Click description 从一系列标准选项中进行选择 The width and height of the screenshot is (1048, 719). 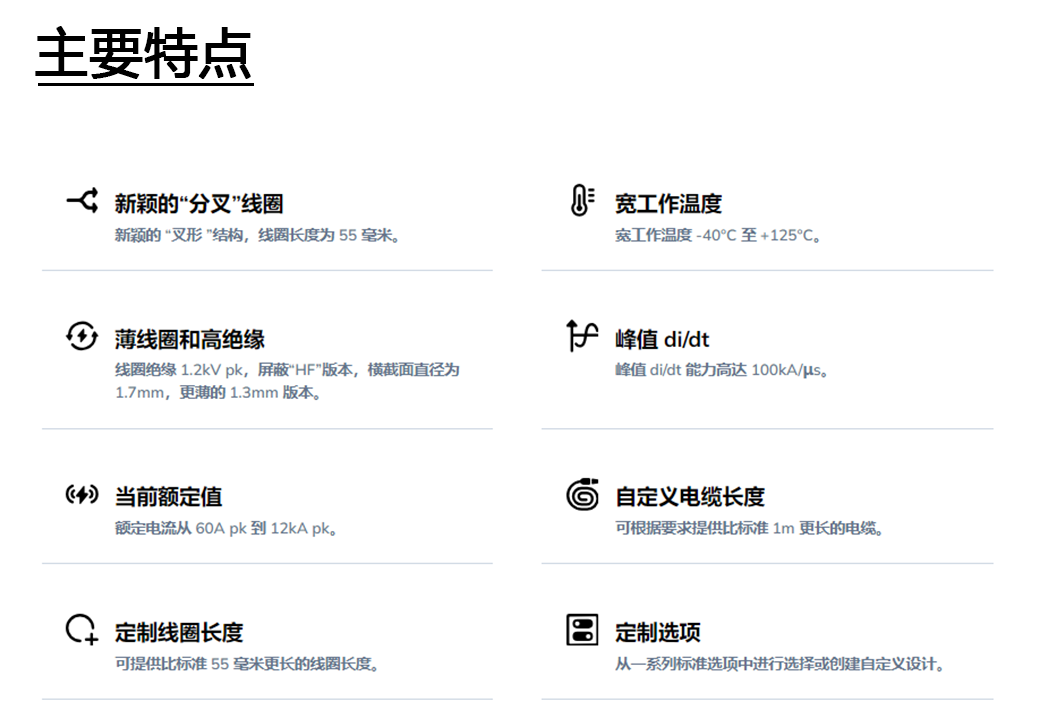tap(780, 664)
